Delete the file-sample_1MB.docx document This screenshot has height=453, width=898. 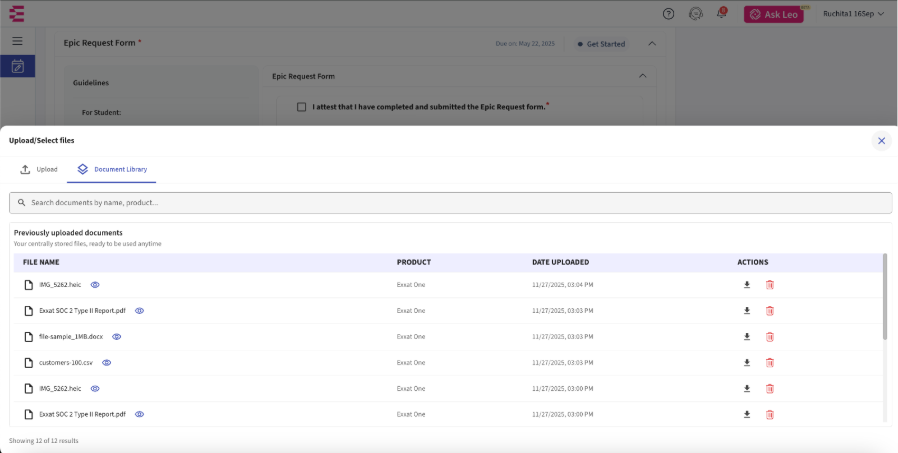click(770, 337)
